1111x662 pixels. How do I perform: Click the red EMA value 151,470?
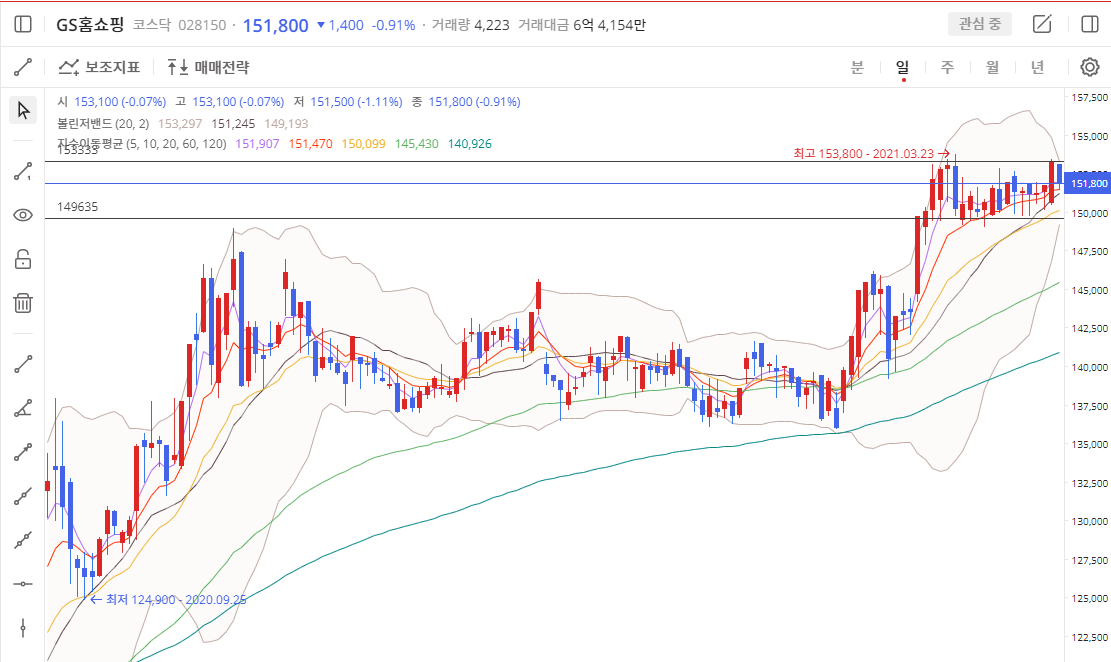tap(310, 144)
